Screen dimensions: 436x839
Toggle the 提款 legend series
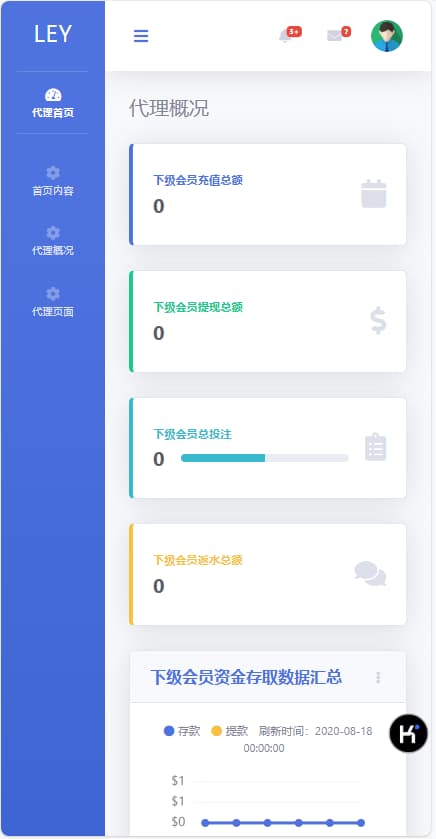(230, 731)
